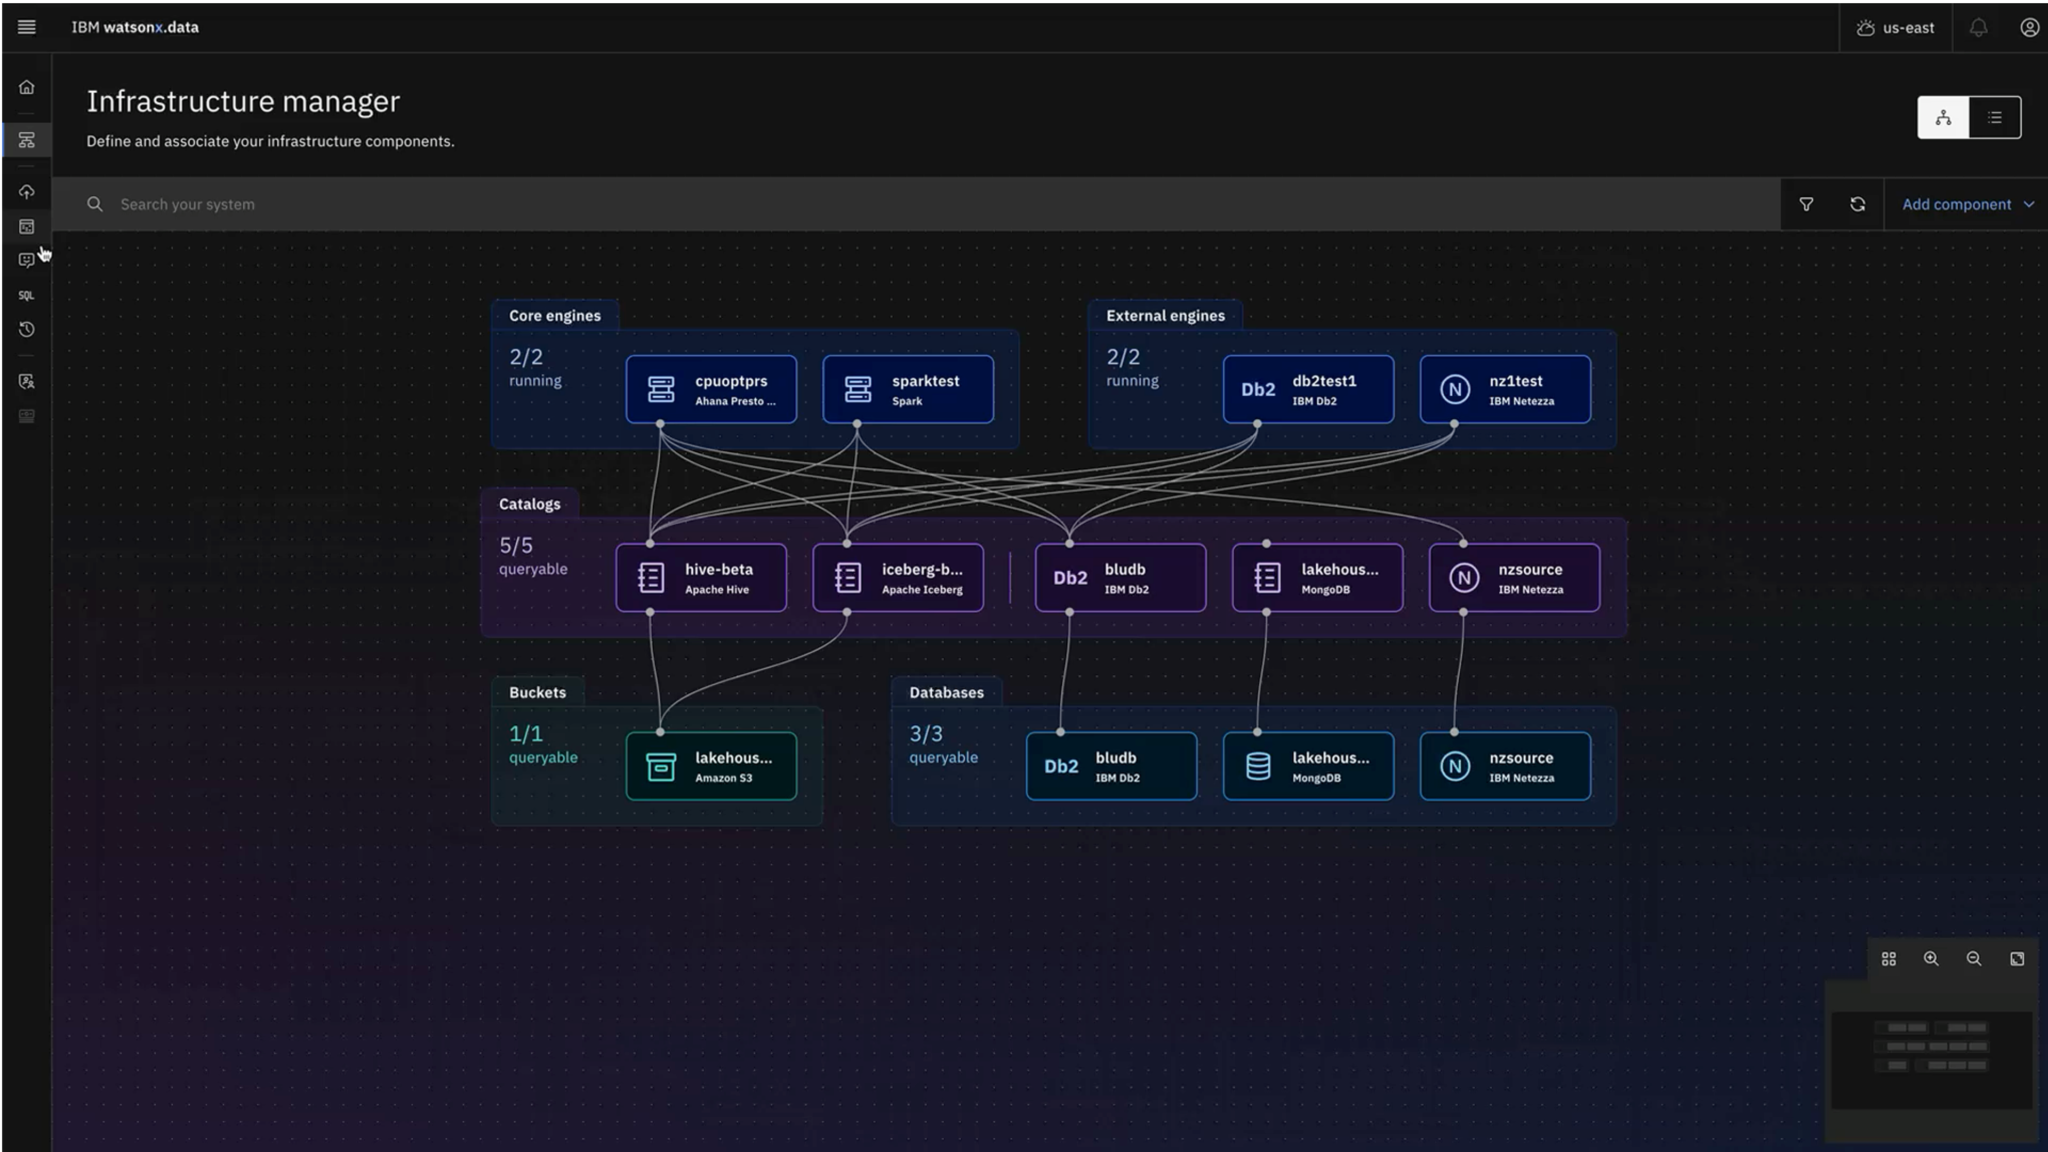
Task: Open the Access control sidebar icon
Action: click(x=27, y=381)
